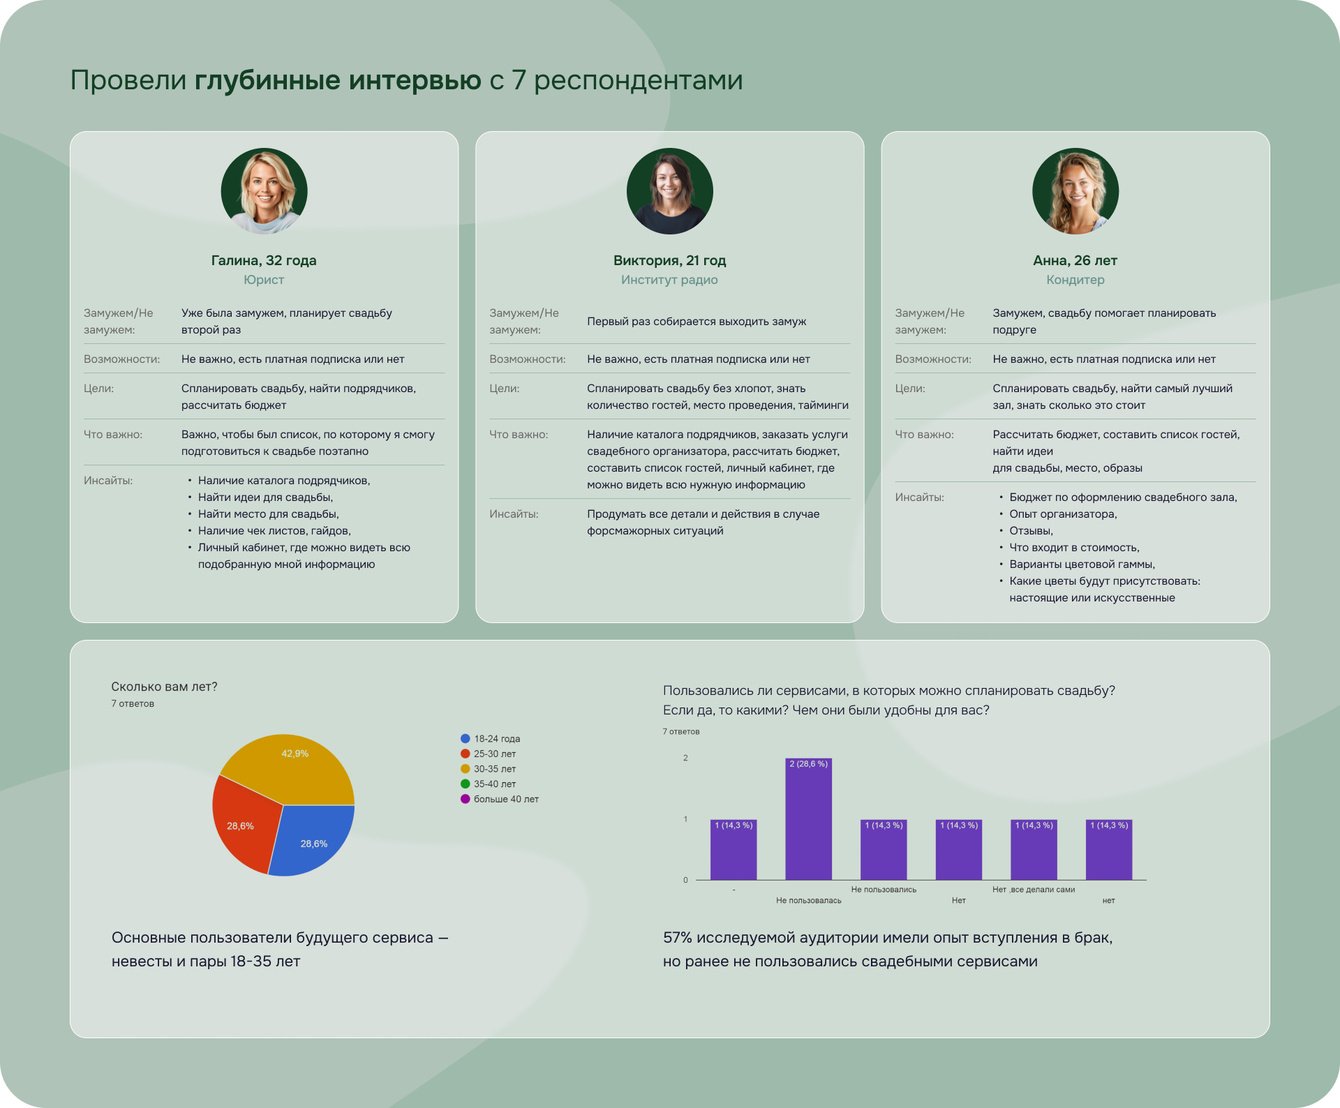Click bullet 'Варианты цветовой гаммы,'
This screenshot has height=1108, width=1340.
pyautogui.click(x=1082, y=564)
